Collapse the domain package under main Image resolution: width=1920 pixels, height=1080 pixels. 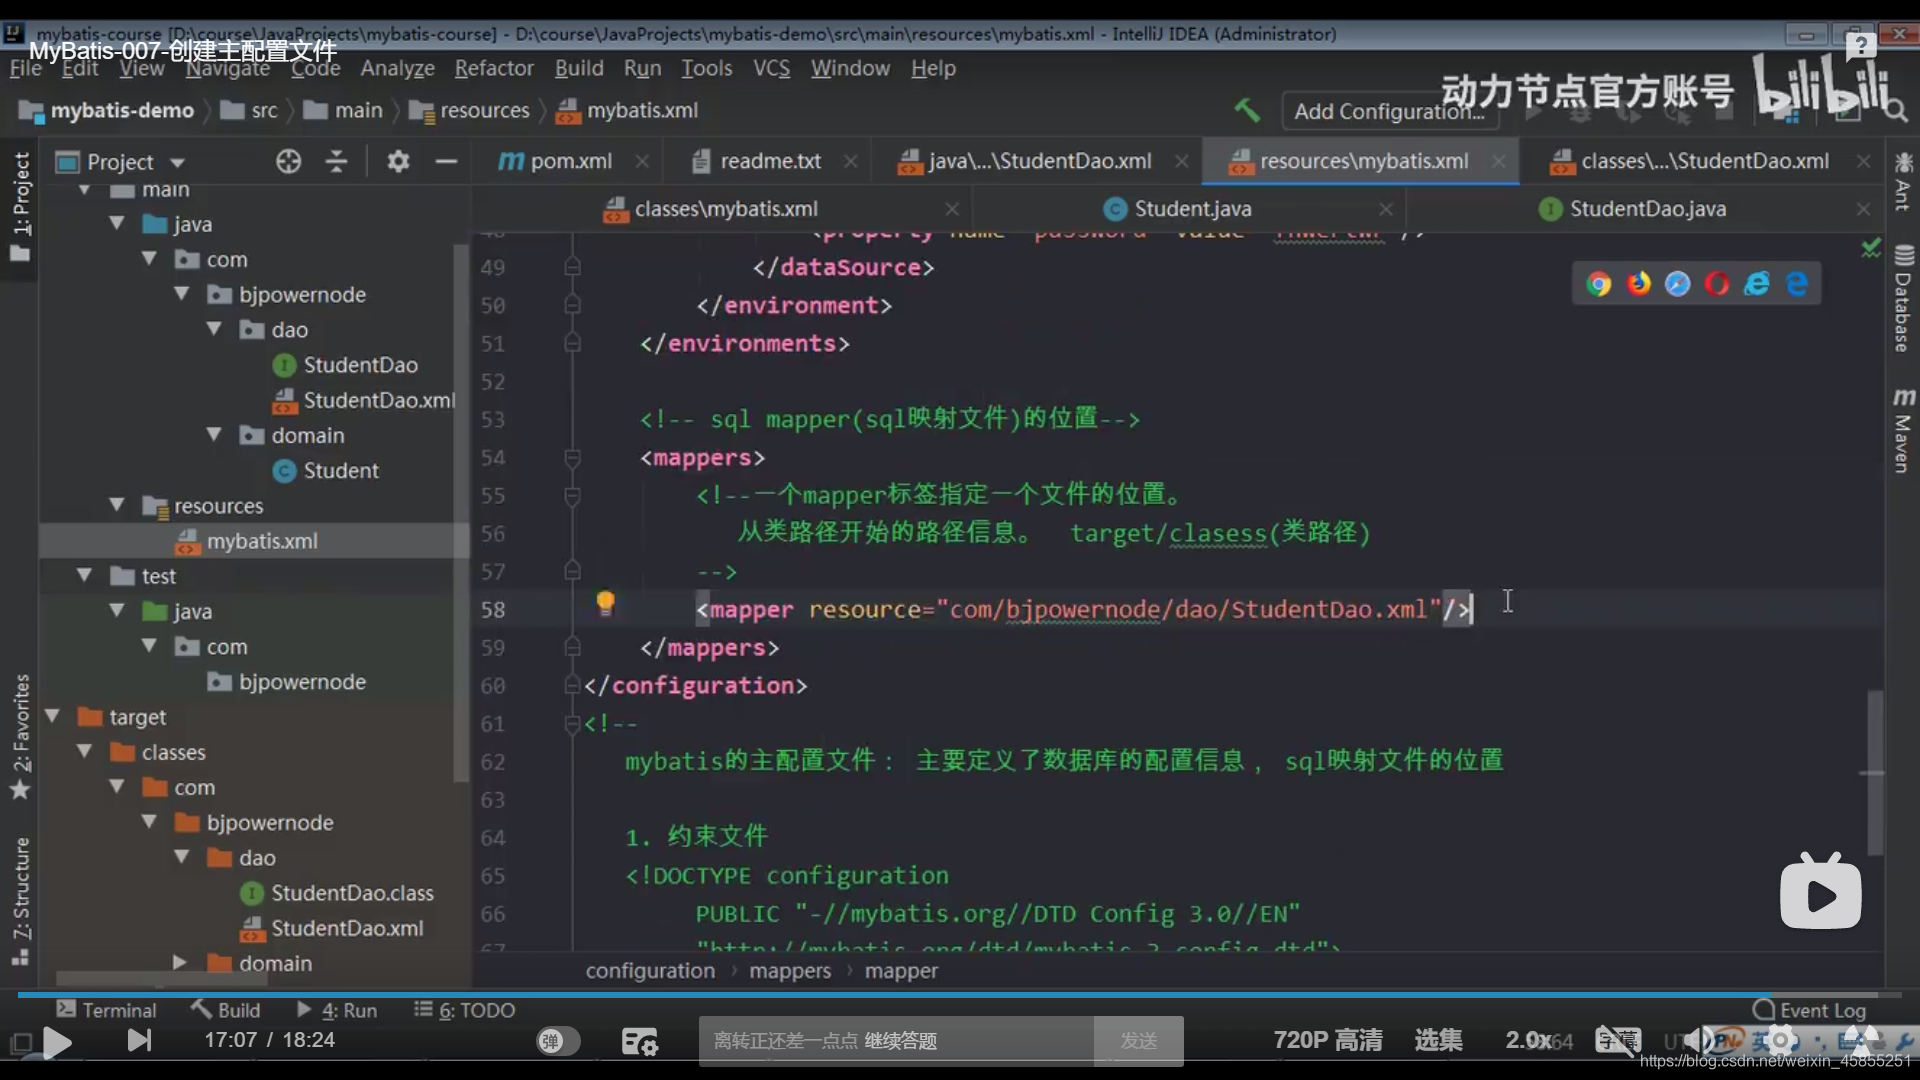point(213,435)
